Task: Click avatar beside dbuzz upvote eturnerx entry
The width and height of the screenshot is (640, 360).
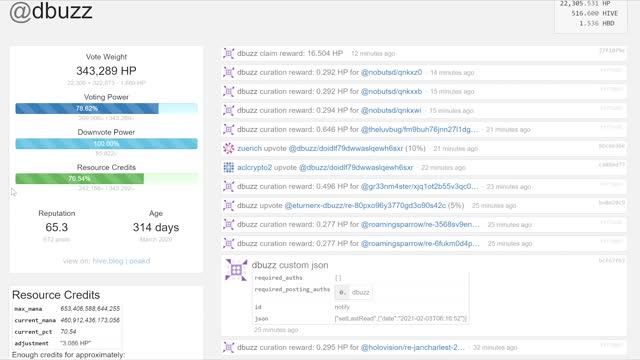Action: pyautogui.click(x=229, y=205)
